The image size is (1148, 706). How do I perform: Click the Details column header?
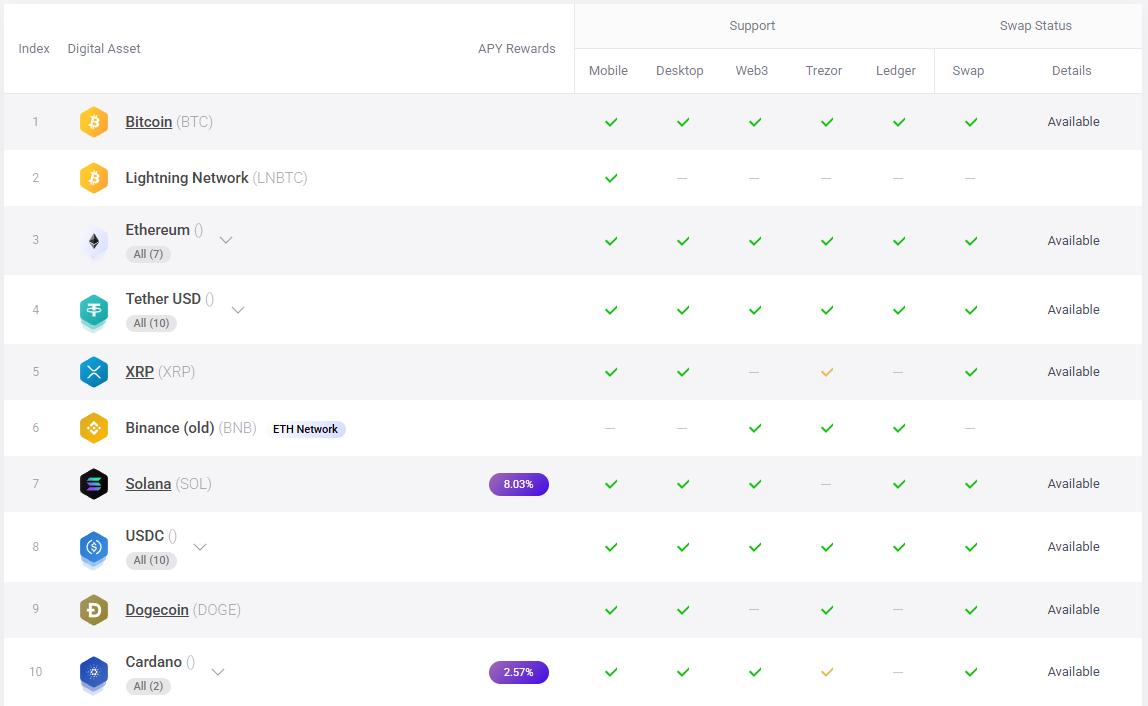coord(1071,70)
